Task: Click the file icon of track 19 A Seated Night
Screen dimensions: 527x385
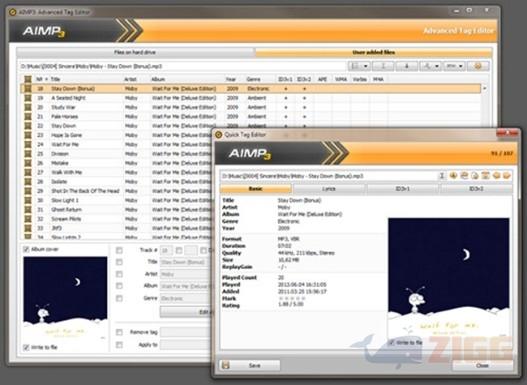Action: (x=28, y=98)
